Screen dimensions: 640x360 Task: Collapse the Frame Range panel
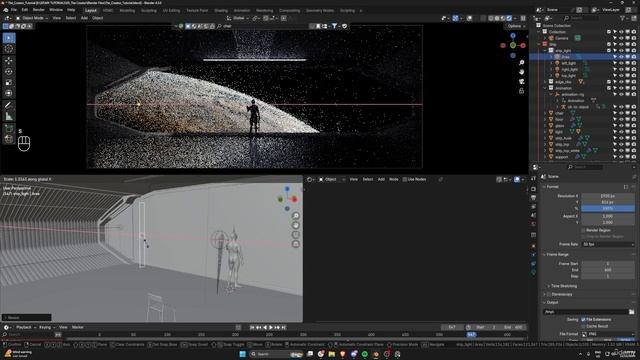(557, 254)
